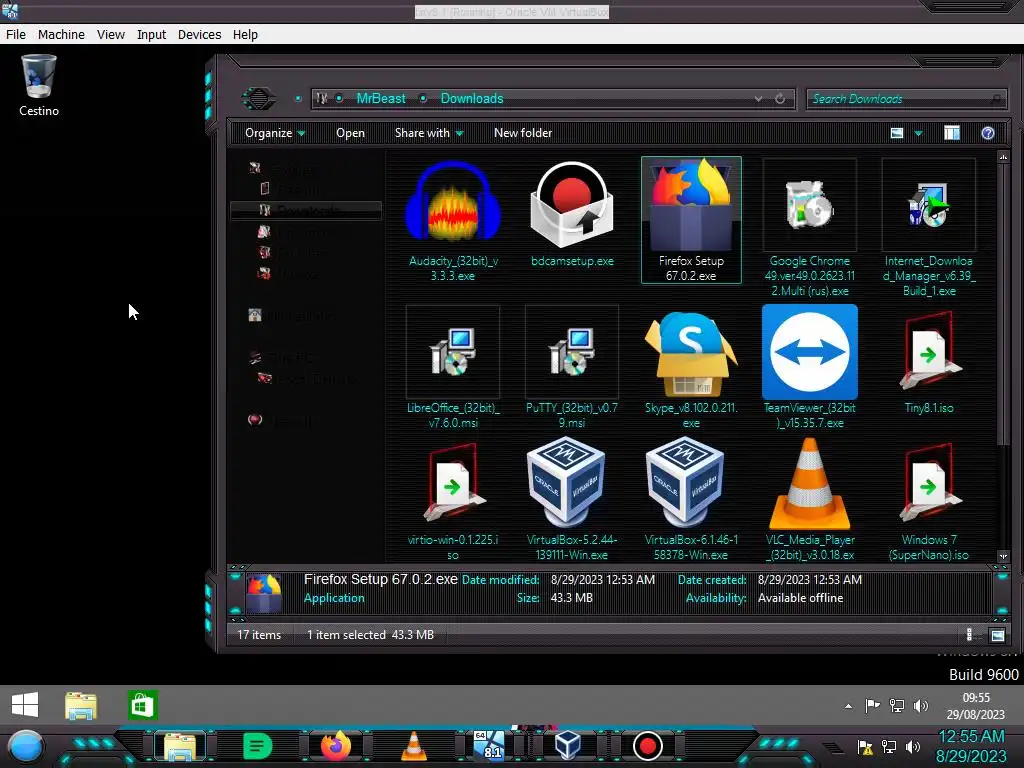
Task: Open the VirtualBox cube icon on host taskbar
Action: coord(568,745)
